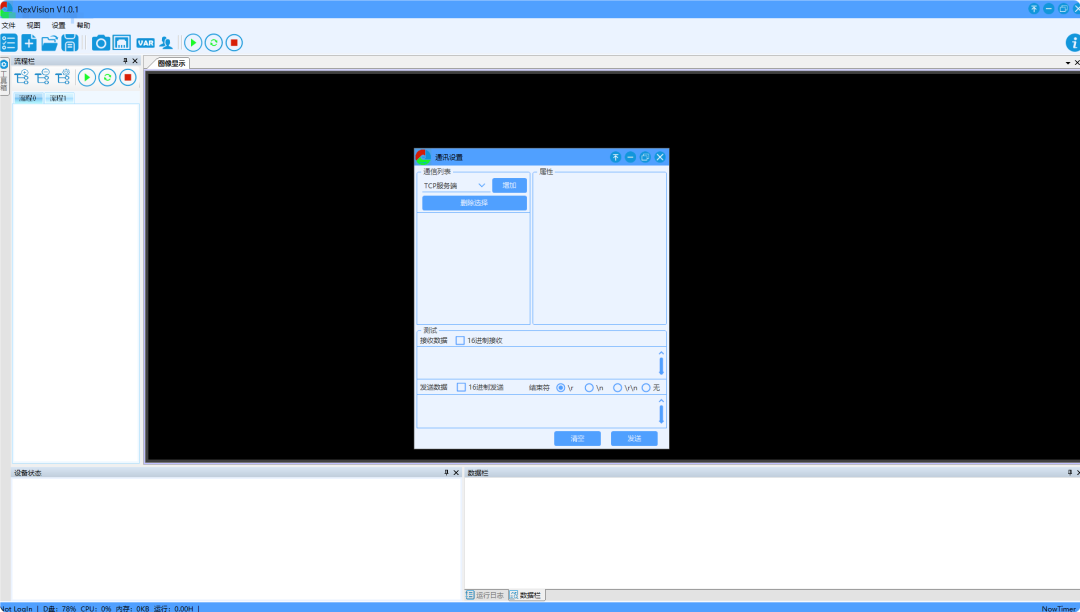This screenshot has width=1080, height=612.
Task: Pin the 通讯设置 dialog on top
Action: point(616,157)
